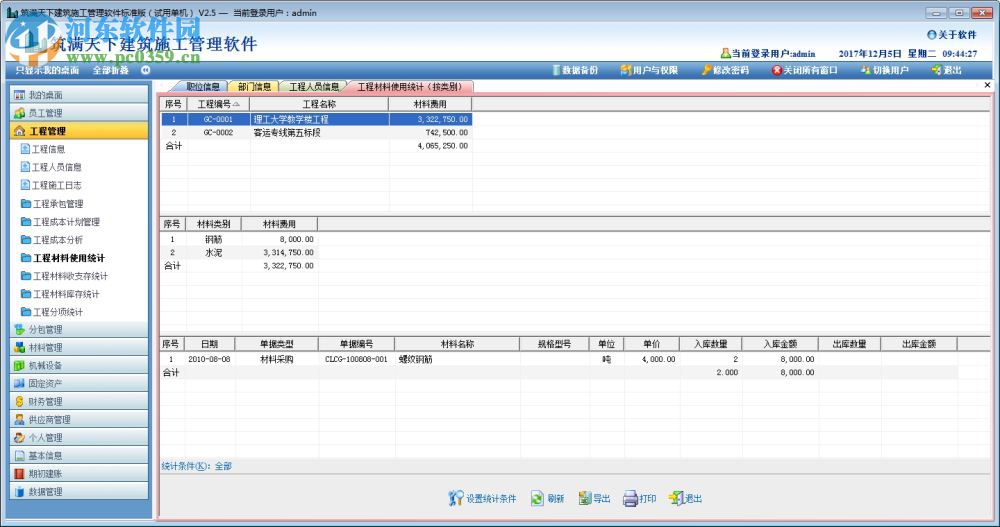Image resolution: width=1000 pixels, height=527 pixels.
Task: Select the 钢筋 material category row
Action: [x=239, y=239]
